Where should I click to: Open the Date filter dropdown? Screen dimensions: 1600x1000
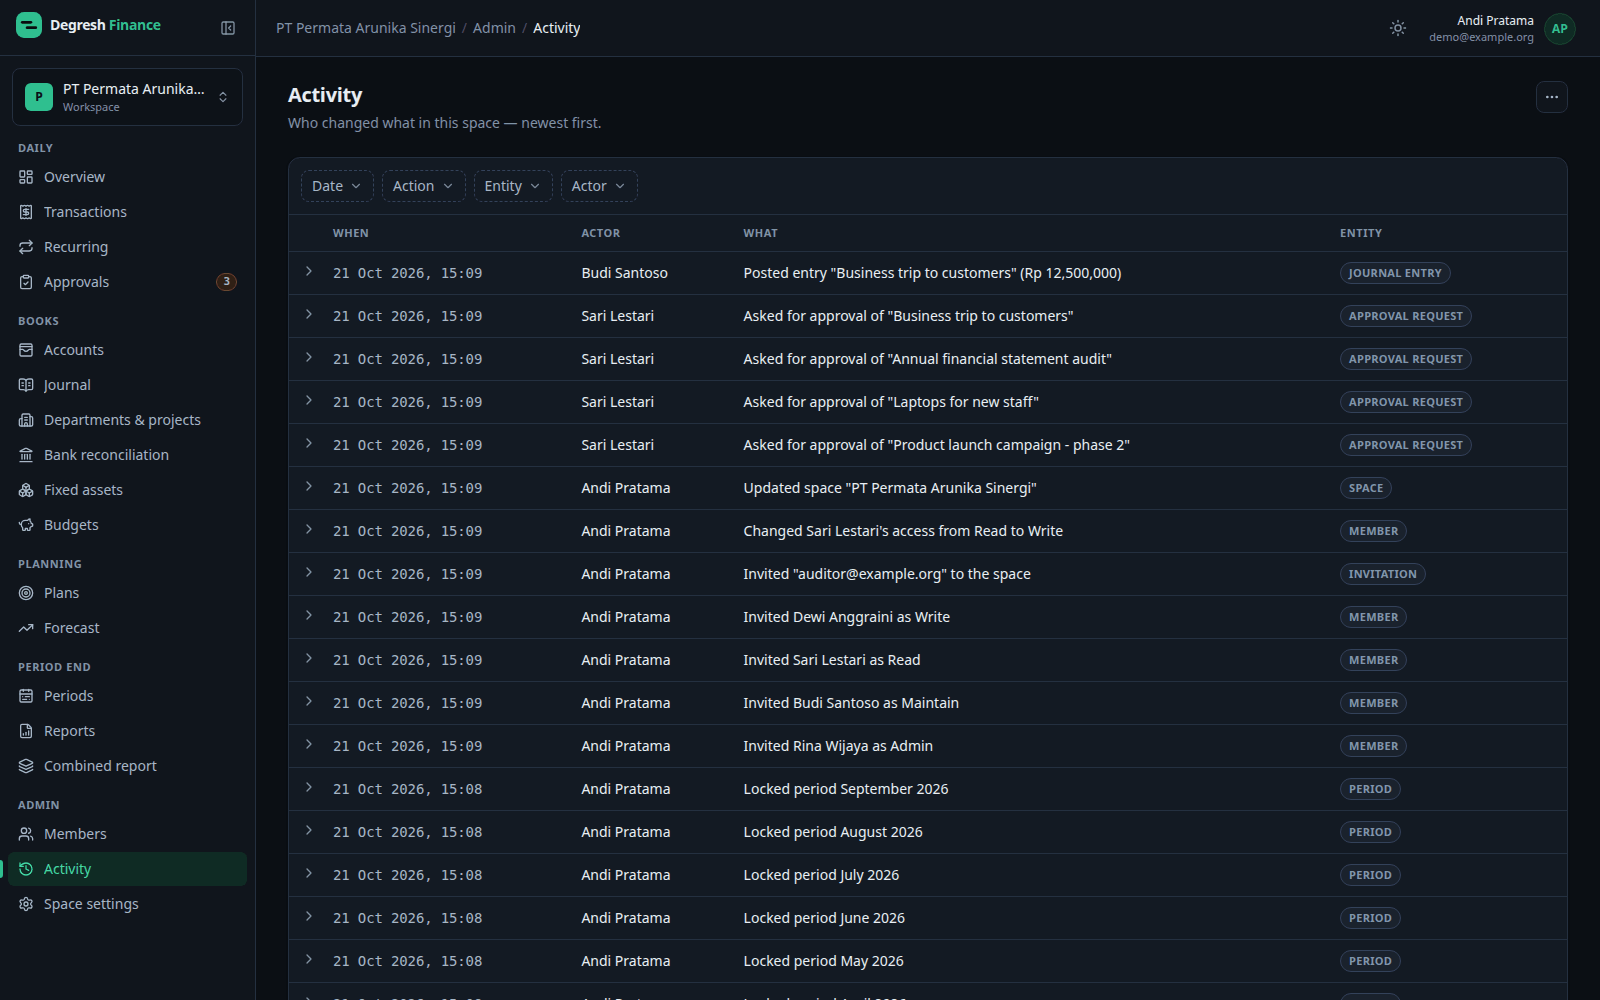coord(337,186)
